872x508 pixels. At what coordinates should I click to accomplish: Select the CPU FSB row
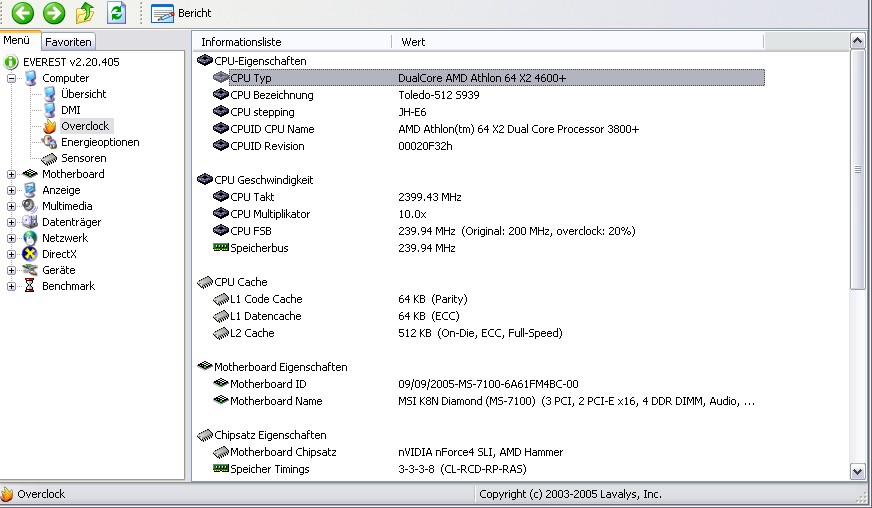tap(488, 231)
